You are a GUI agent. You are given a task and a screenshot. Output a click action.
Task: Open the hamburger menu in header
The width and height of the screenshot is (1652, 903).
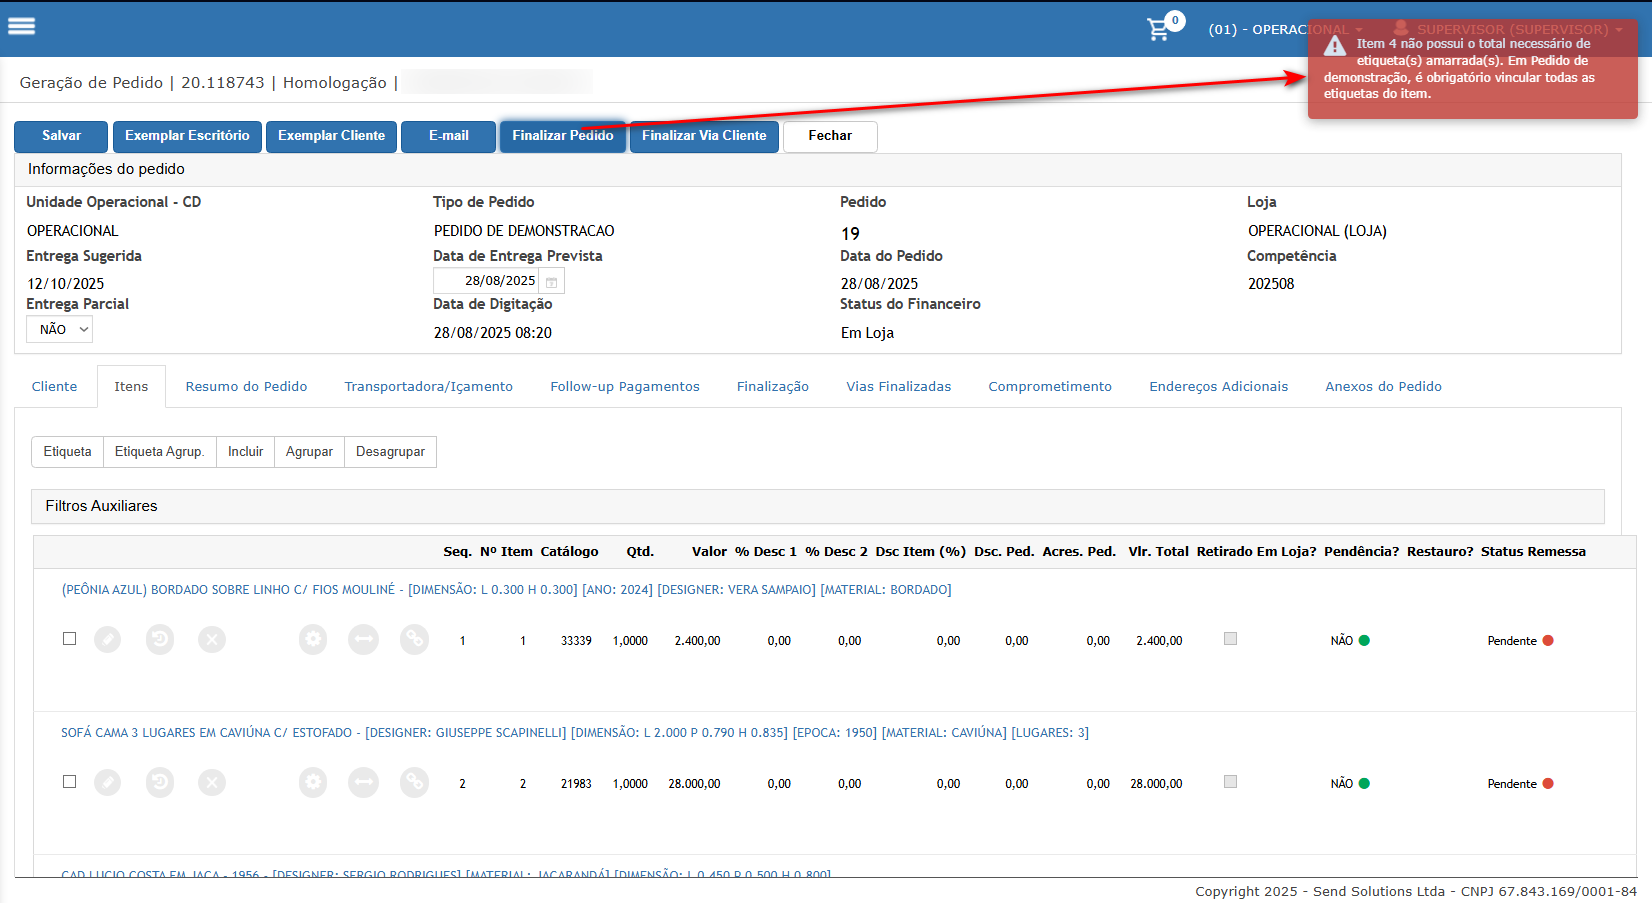pyautogui.click(x=21, y=26)
